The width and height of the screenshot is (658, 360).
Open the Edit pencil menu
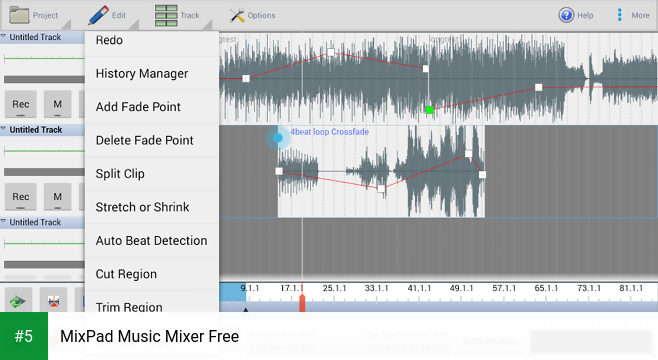(98, 16)
